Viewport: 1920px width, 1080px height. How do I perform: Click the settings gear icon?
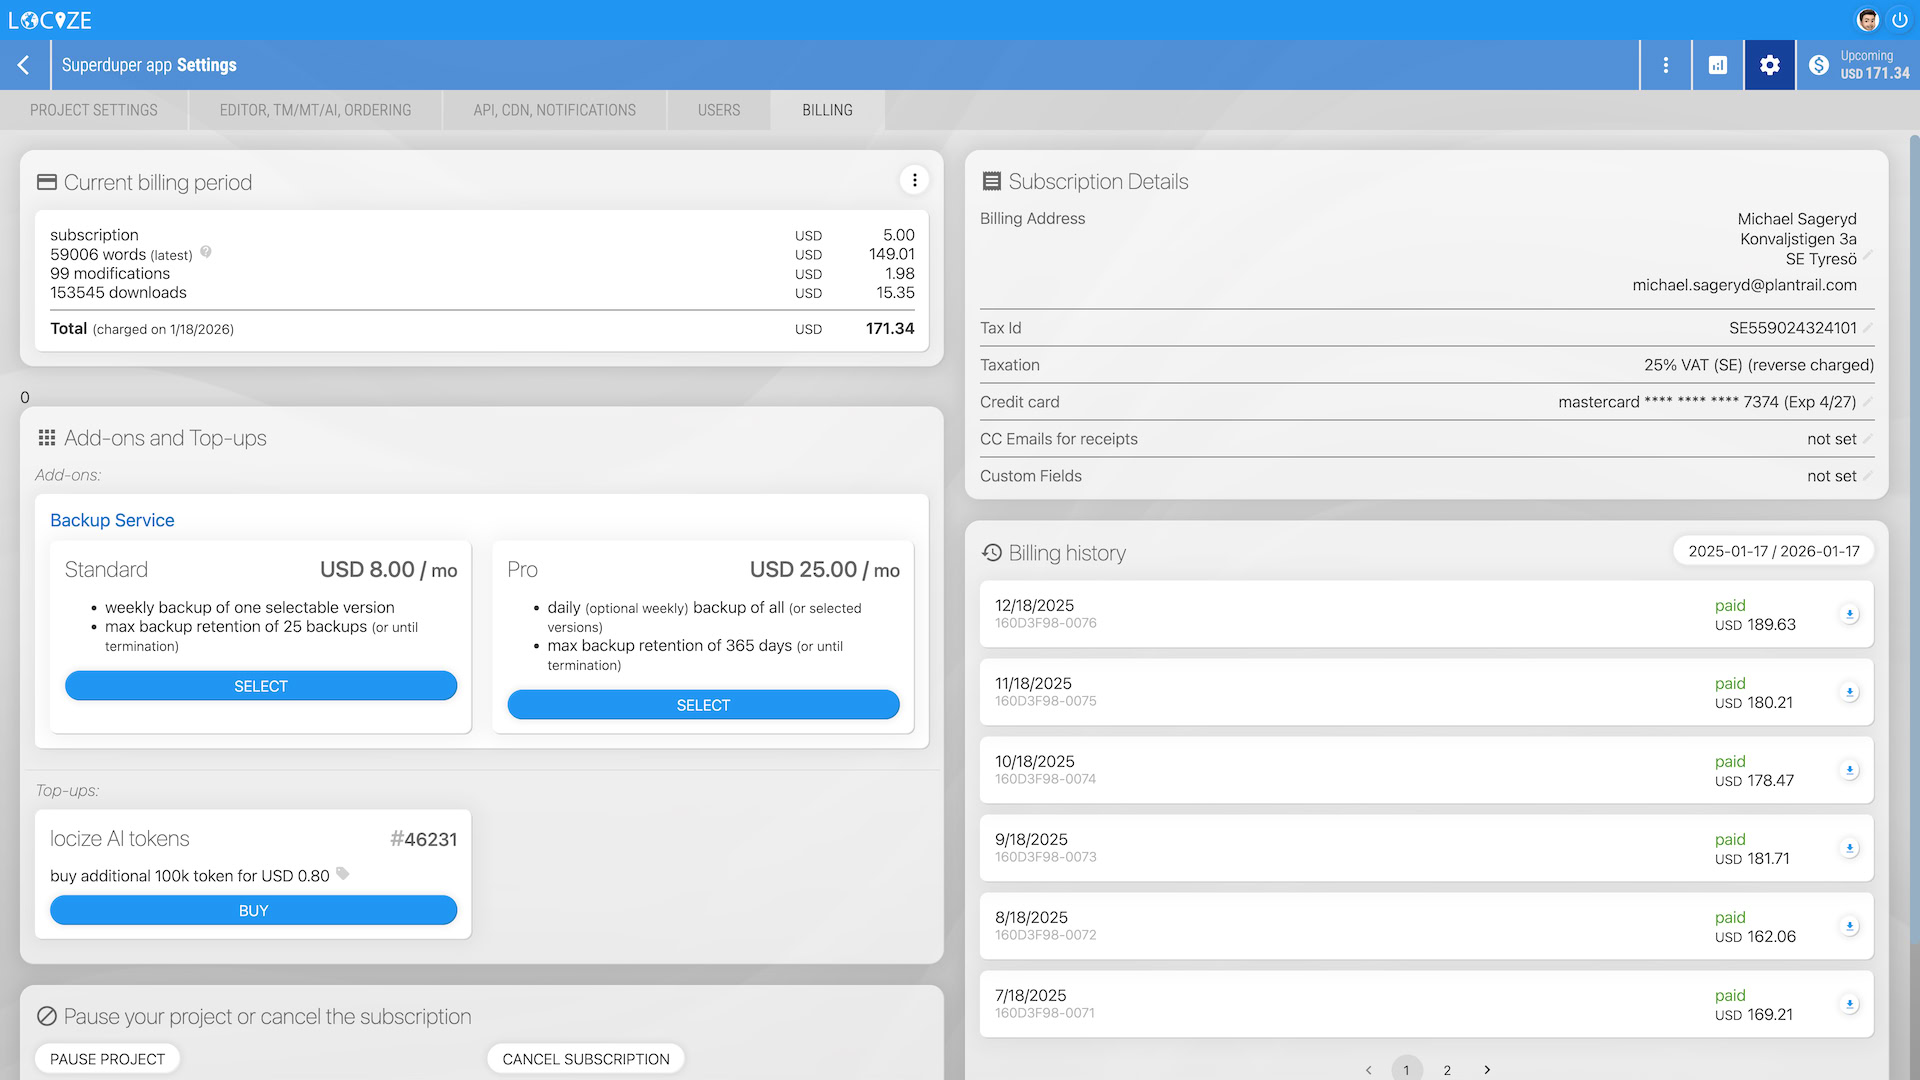point(1769,65)
